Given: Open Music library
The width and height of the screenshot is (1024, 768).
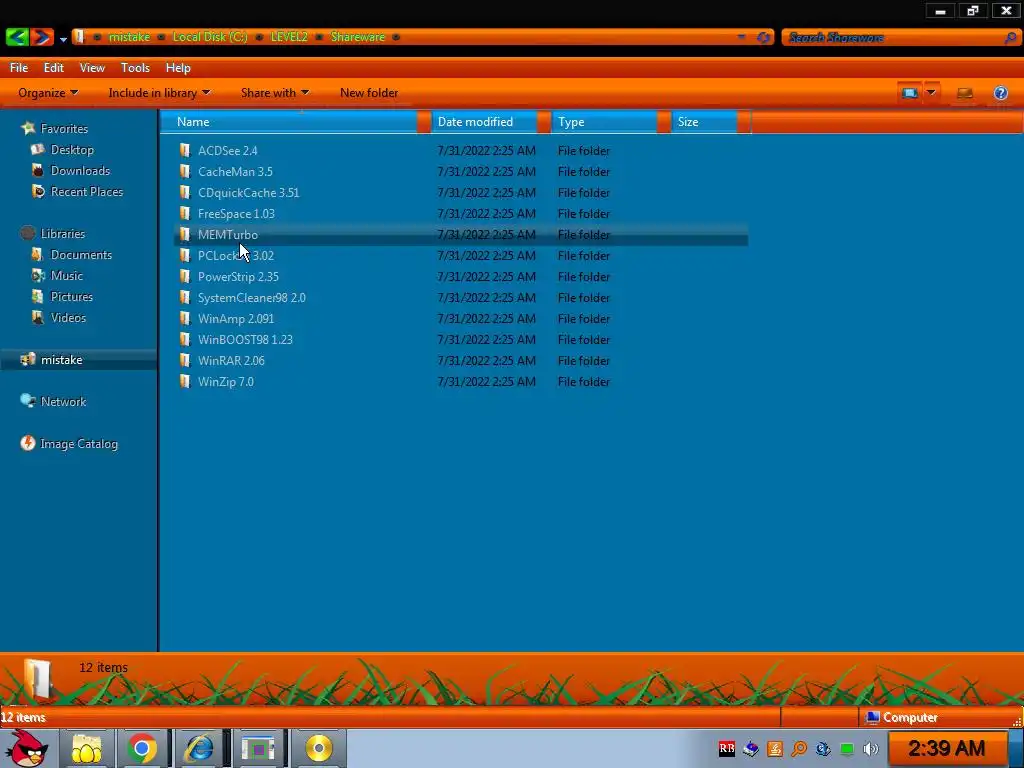Looking at the screenshot, I should pyautogui.click(x=67, y=276).
